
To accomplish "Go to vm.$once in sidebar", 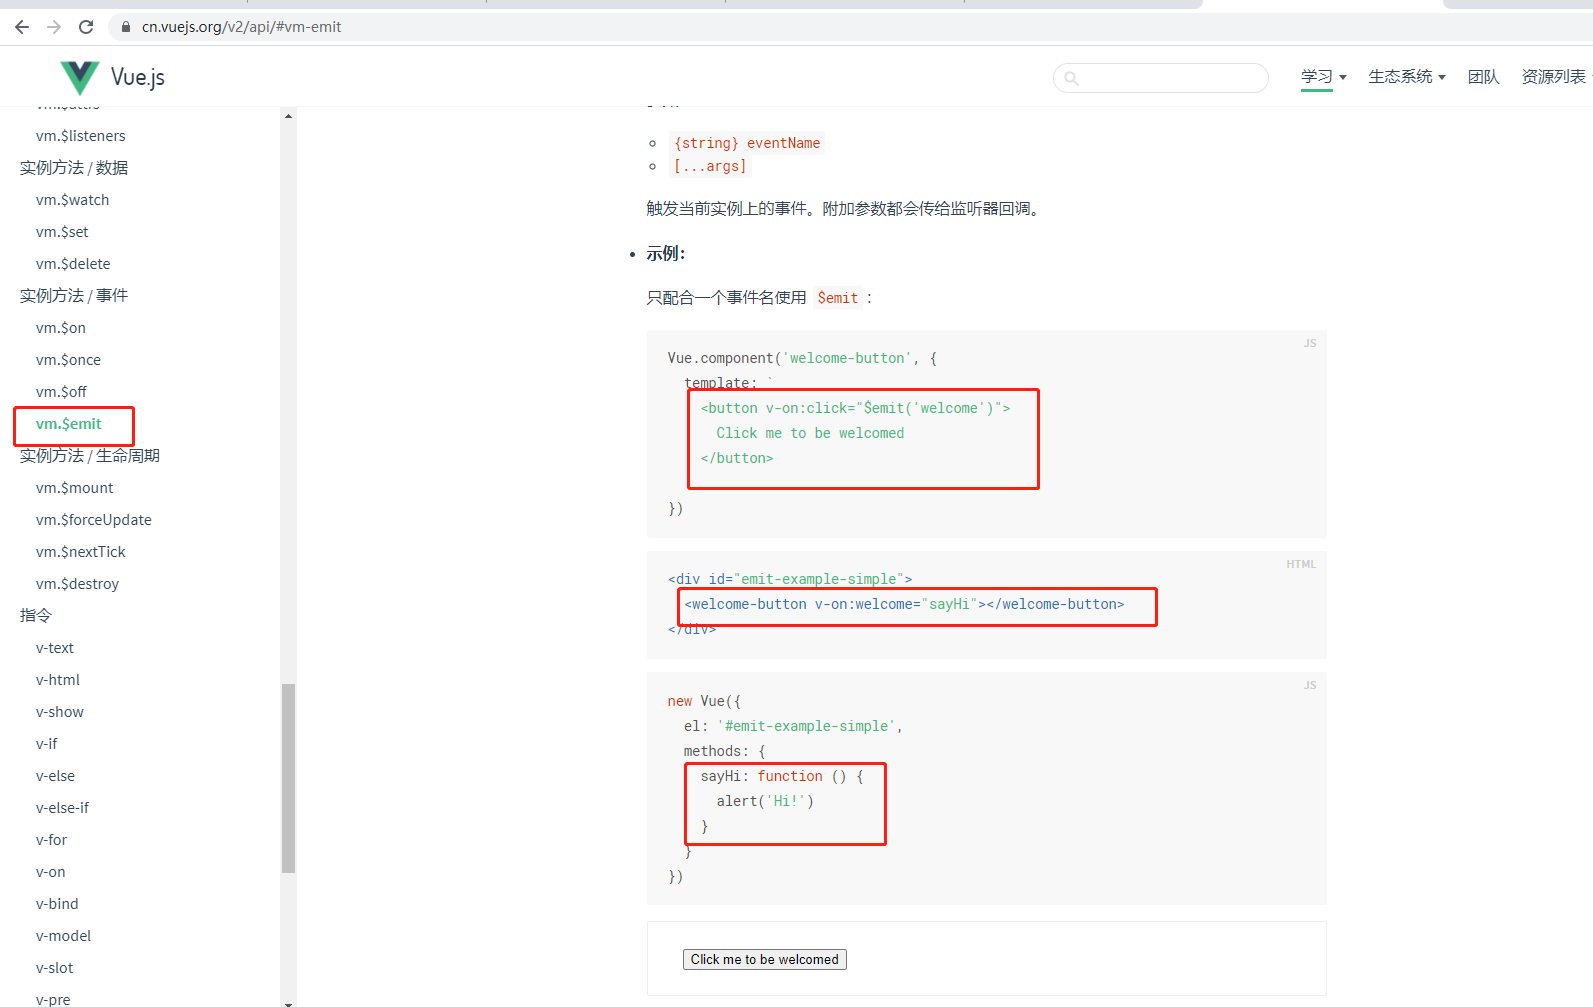I will (x=68, y=360).
